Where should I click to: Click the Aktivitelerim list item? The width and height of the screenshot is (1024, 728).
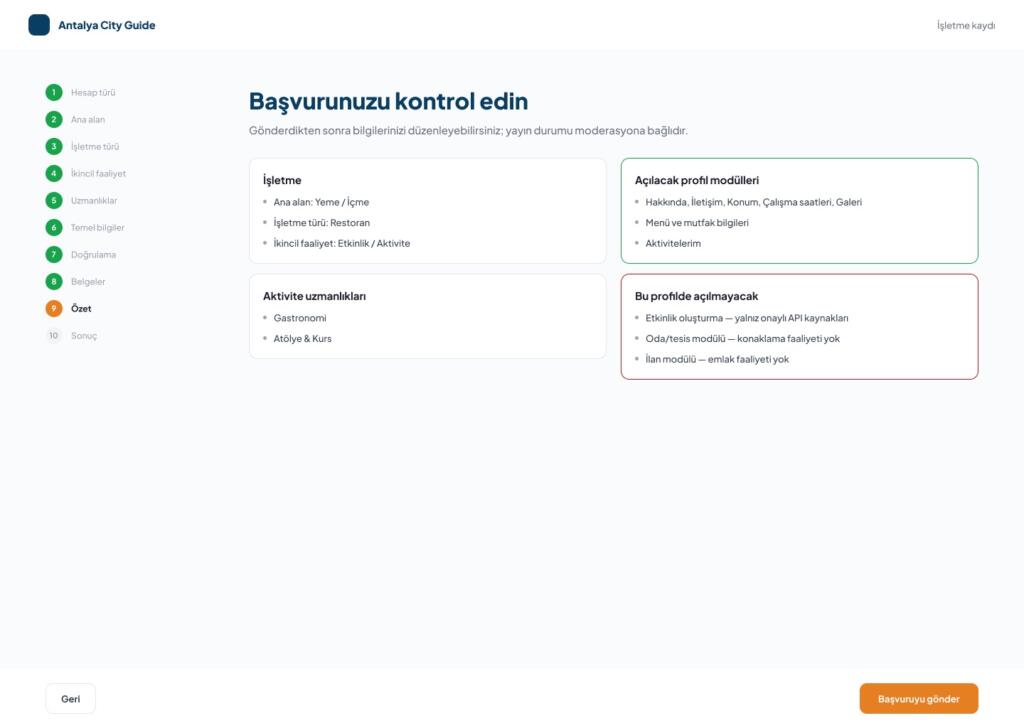coord(673,244)
